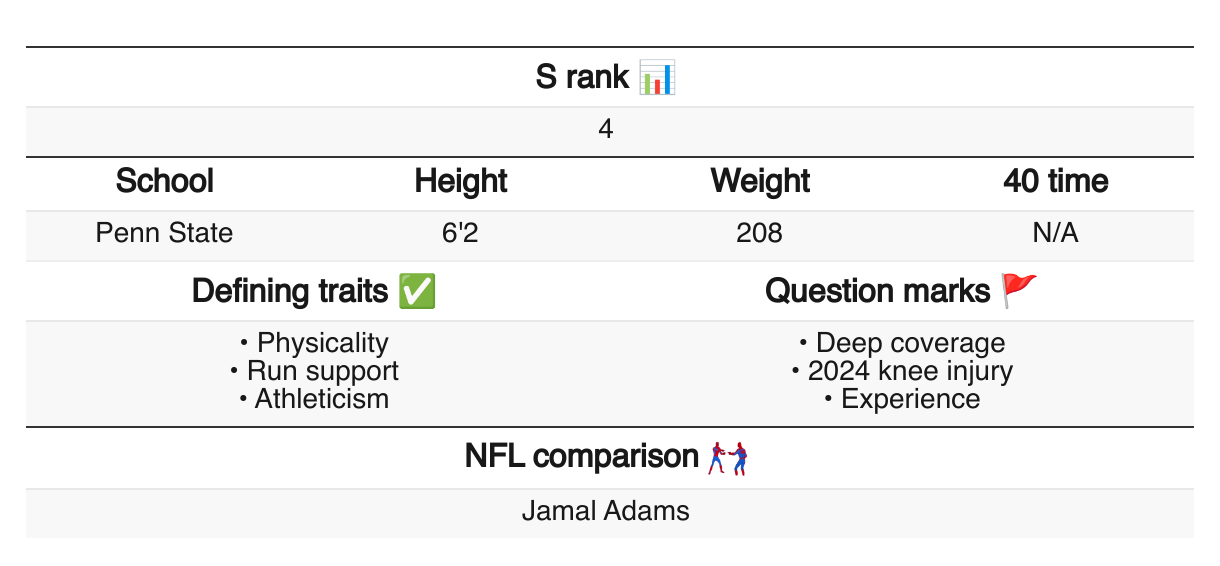Image resolution: width=1220 pixels, height=566 pixels.
Task: Click the Height column header
Action: [461, 181]
